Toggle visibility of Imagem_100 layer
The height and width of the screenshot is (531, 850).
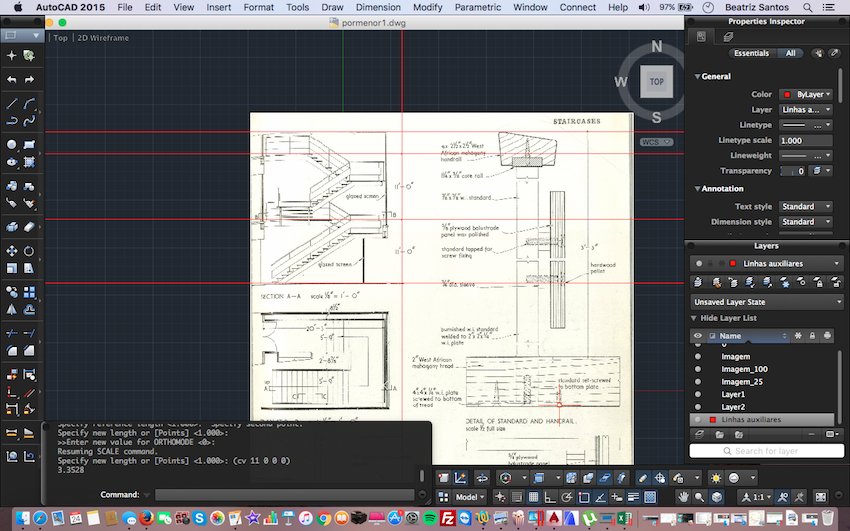[x=698, y=369]
